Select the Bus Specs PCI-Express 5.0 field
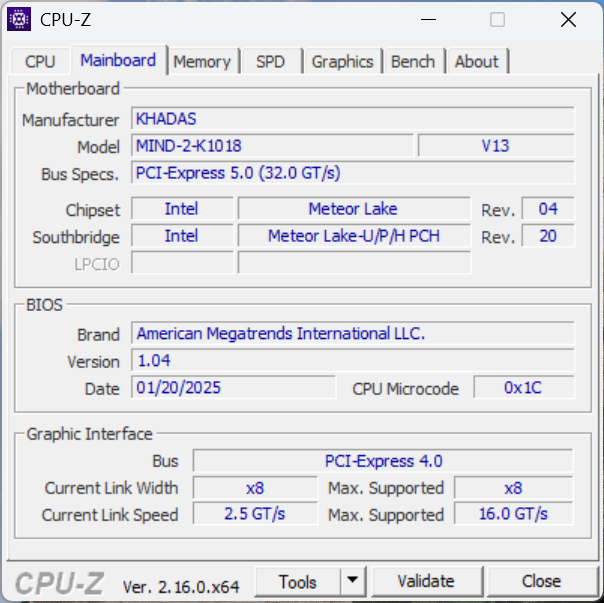 click(352, 173)
